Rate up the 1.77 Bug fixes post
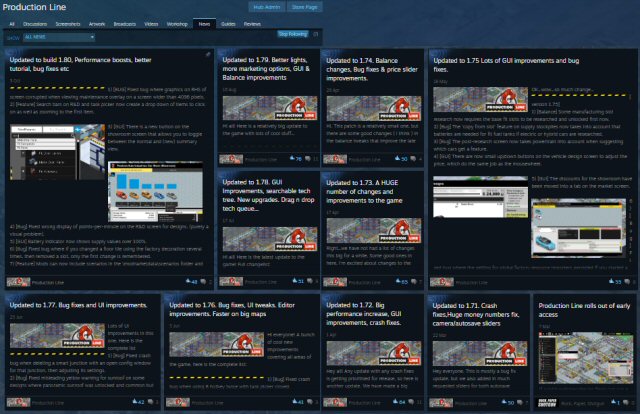Screen dimensions: 640x414 click(x=135, y=402)
